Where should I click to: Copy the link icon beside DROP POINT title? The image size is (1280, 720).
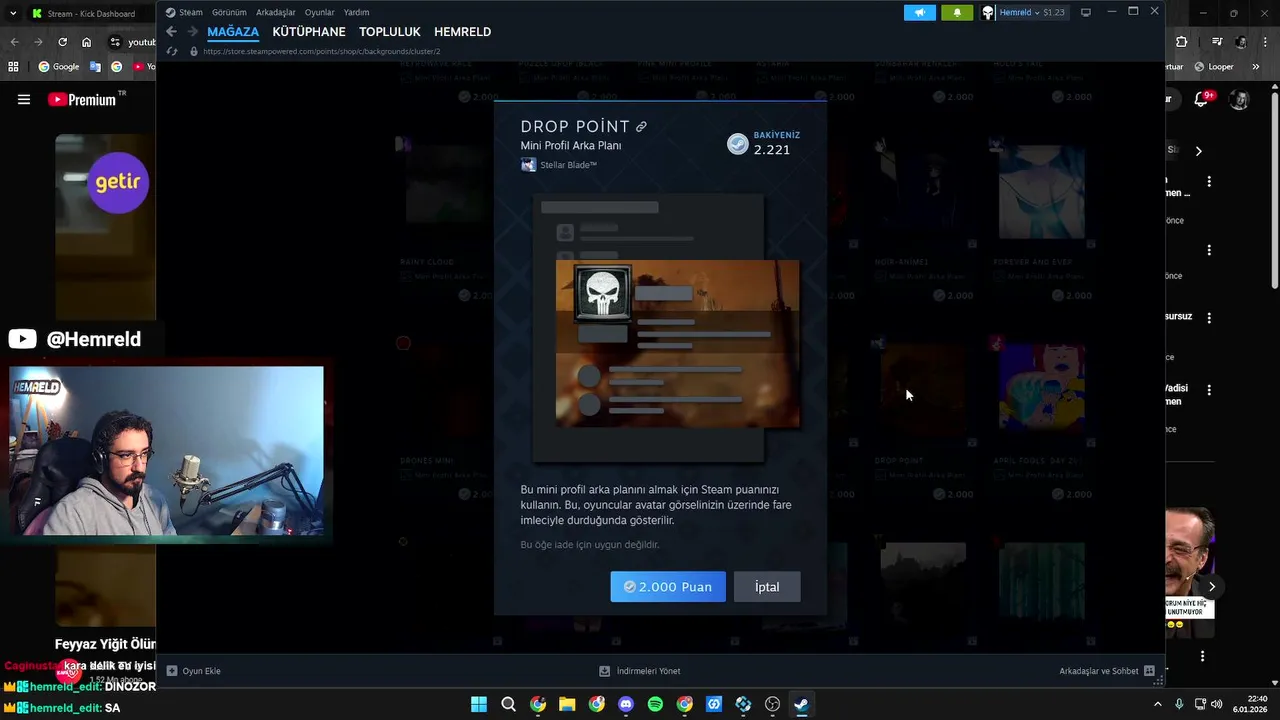[641, 127]
